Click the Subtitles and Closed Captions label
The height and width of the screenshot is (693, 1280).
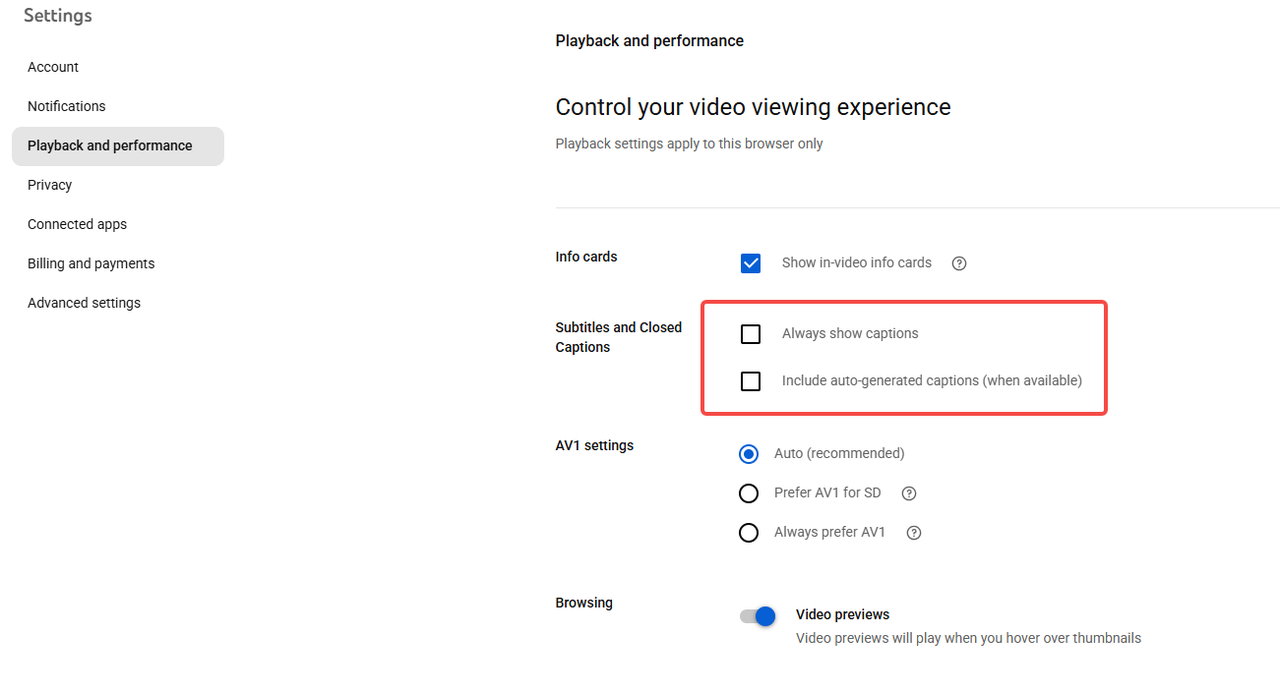pyautogui.click(x=618, y=337)
